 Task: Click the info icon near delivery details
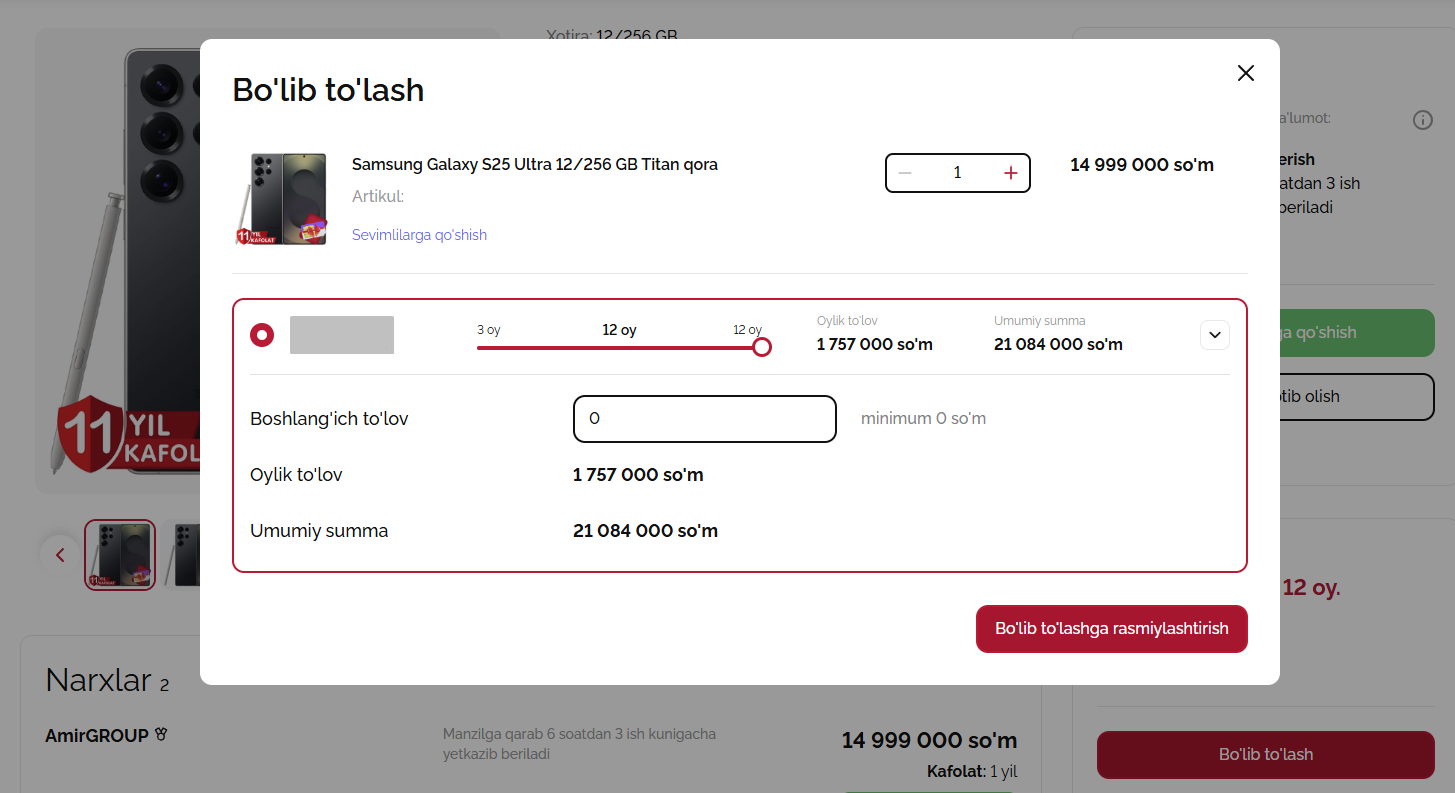tap(1422, 120)
